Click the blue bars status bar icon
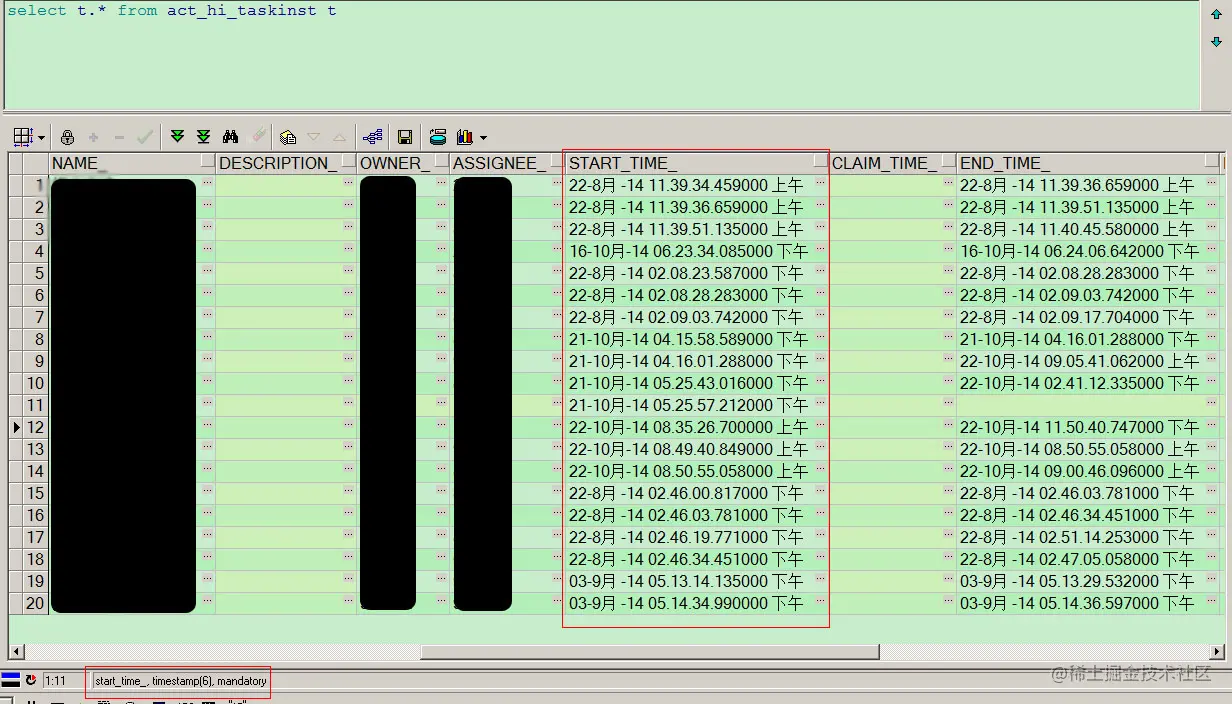 pyautogui.click(x=10, y=680)
